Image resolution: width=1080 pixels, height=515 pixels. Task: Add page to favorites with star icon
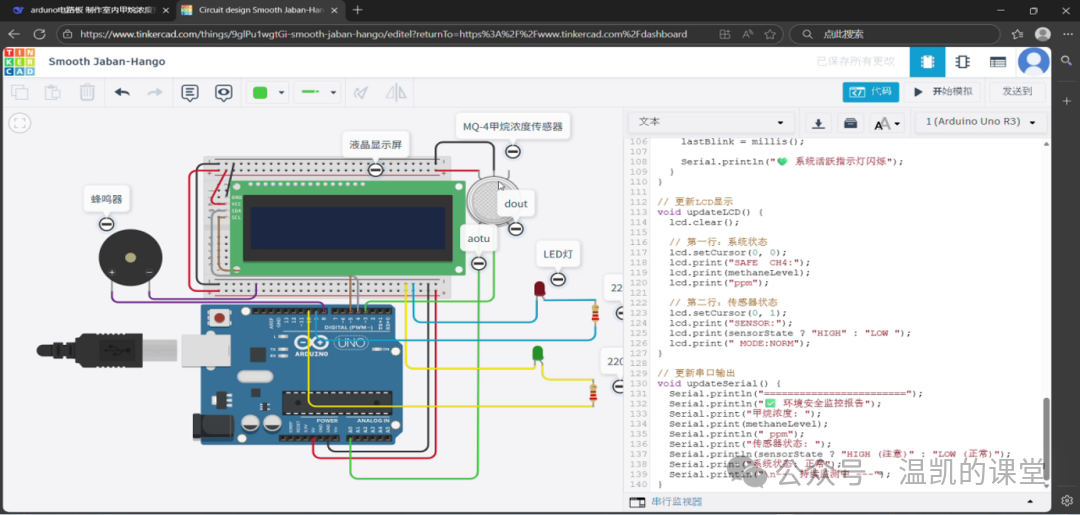tap(770, 34)
